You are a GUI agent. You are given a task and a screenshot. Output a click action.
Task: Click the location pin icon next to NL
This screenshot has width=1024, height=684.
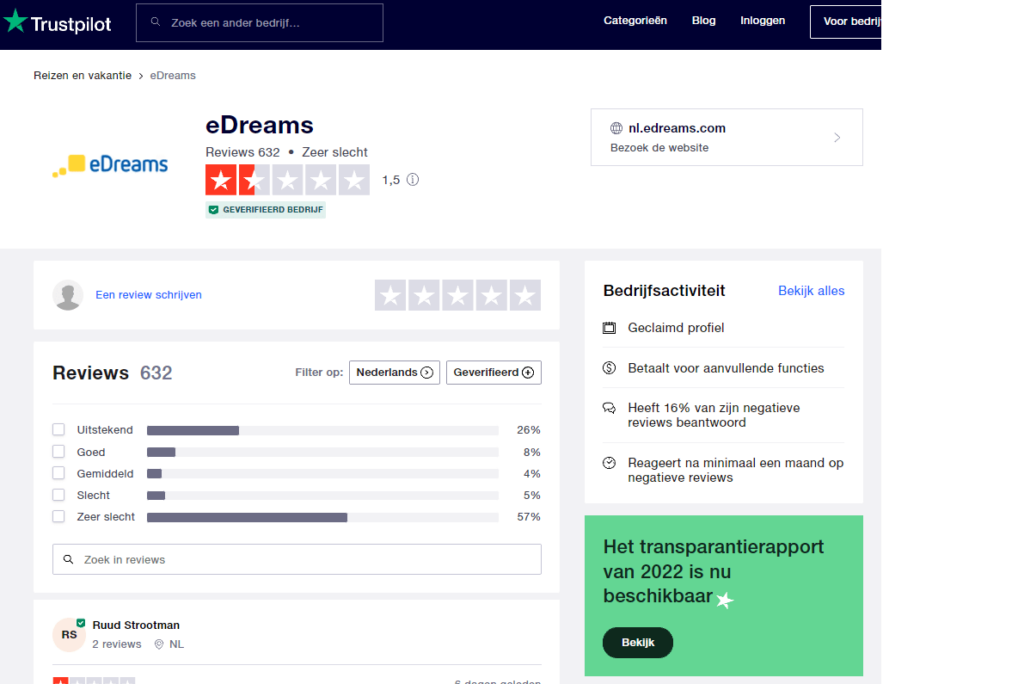[x=159, y=644]
